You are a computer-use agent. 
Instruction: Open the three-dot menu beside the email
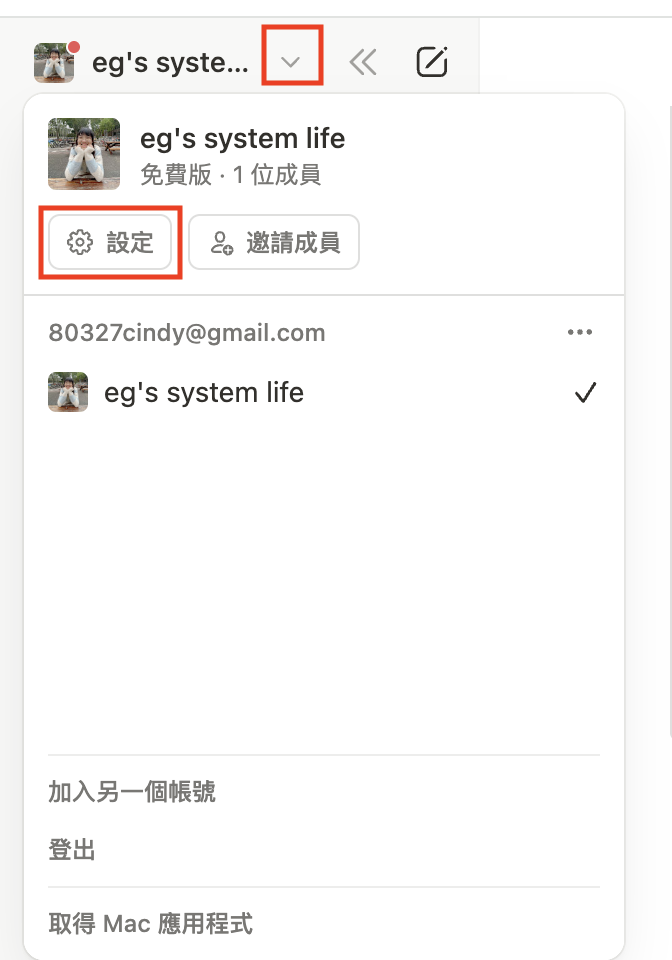580,333
